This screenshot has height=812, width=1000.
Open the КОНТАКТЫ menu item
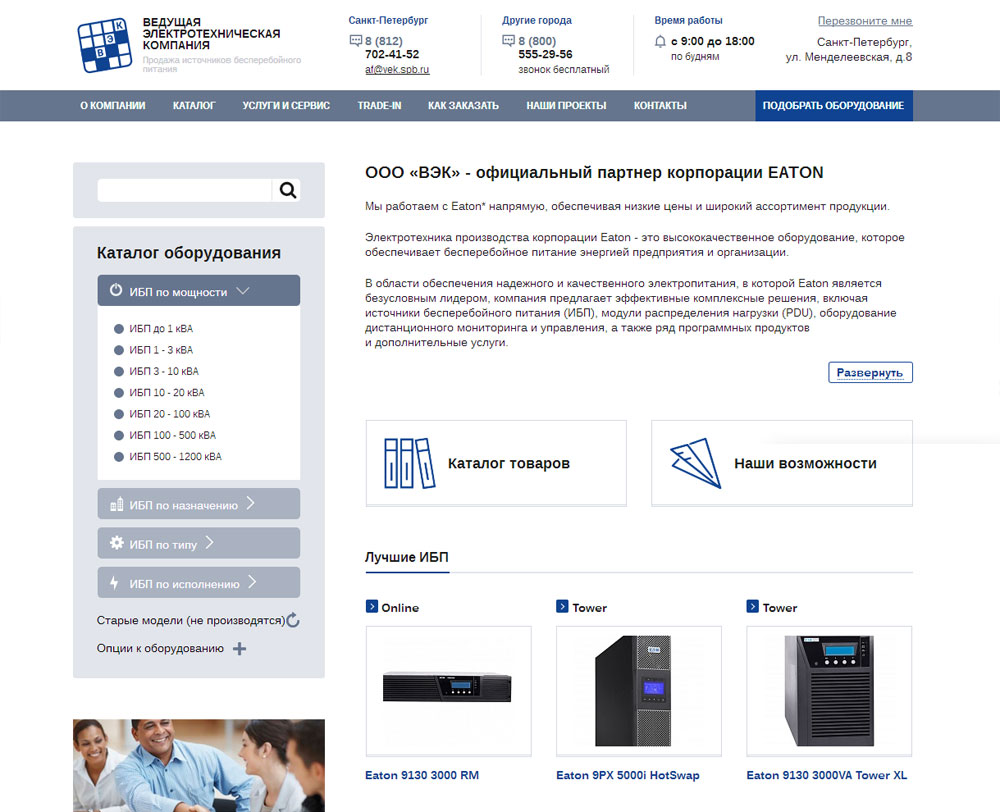tap(660, 106)
